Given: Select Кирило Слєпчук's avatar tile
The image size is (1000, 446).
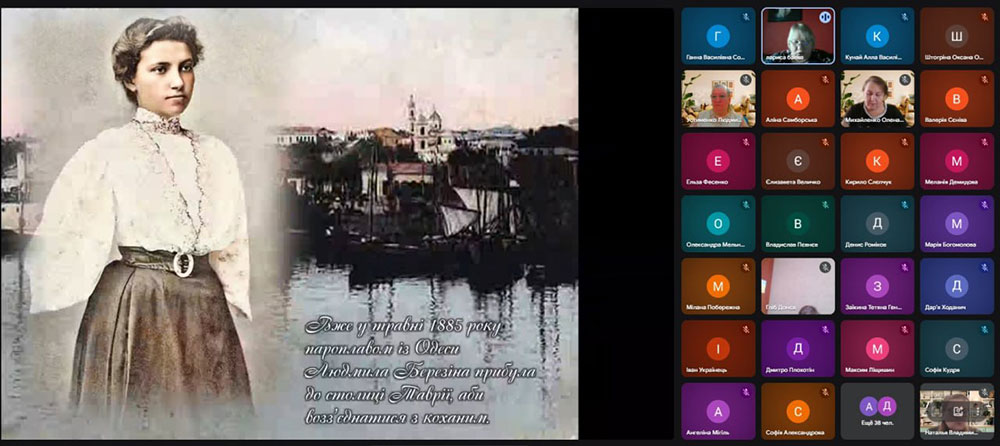Looking at the screenshot, I should point(877,161).
